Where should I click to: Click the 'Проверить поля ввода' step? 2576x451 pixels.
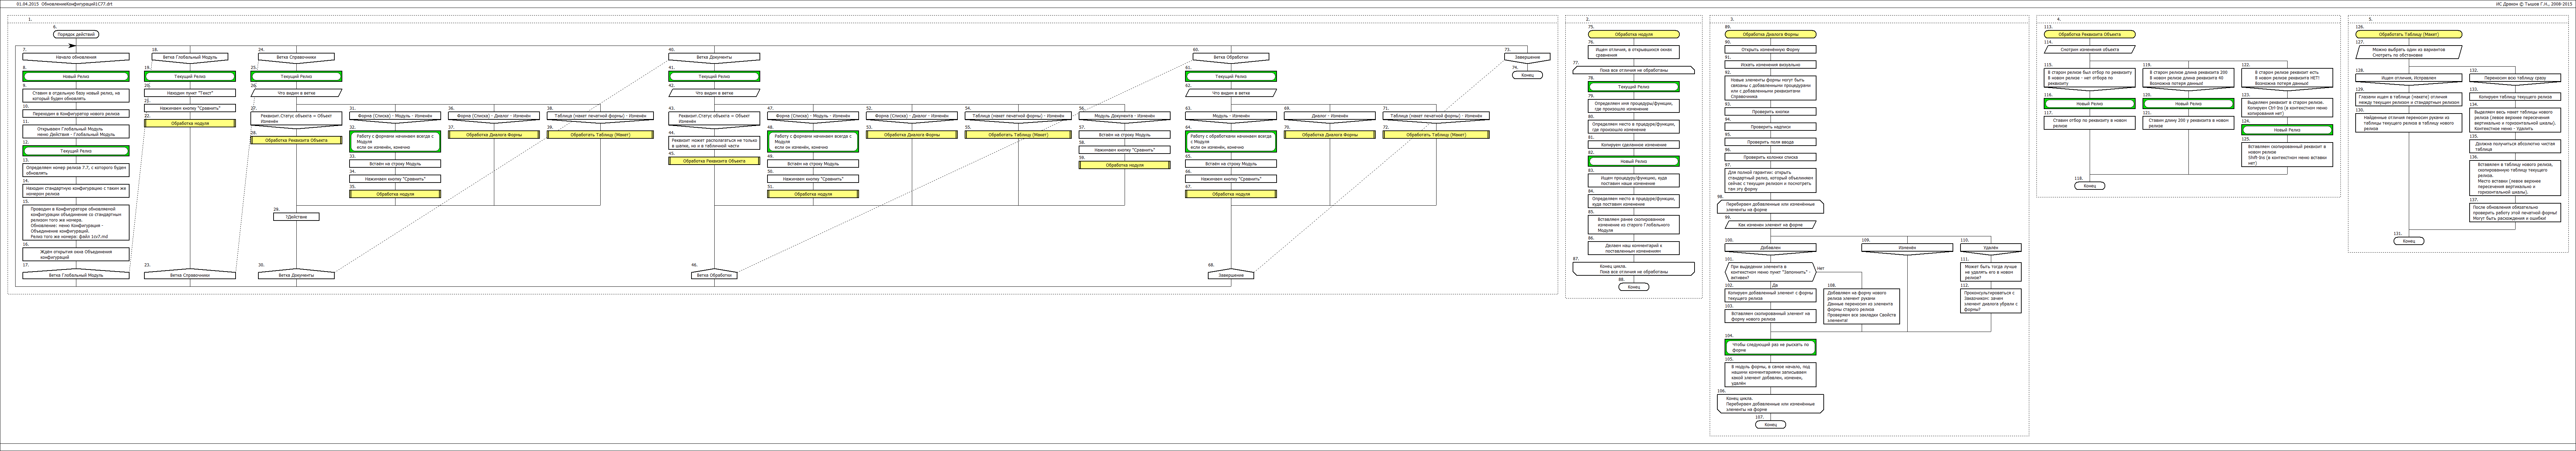pos(1770,142)
